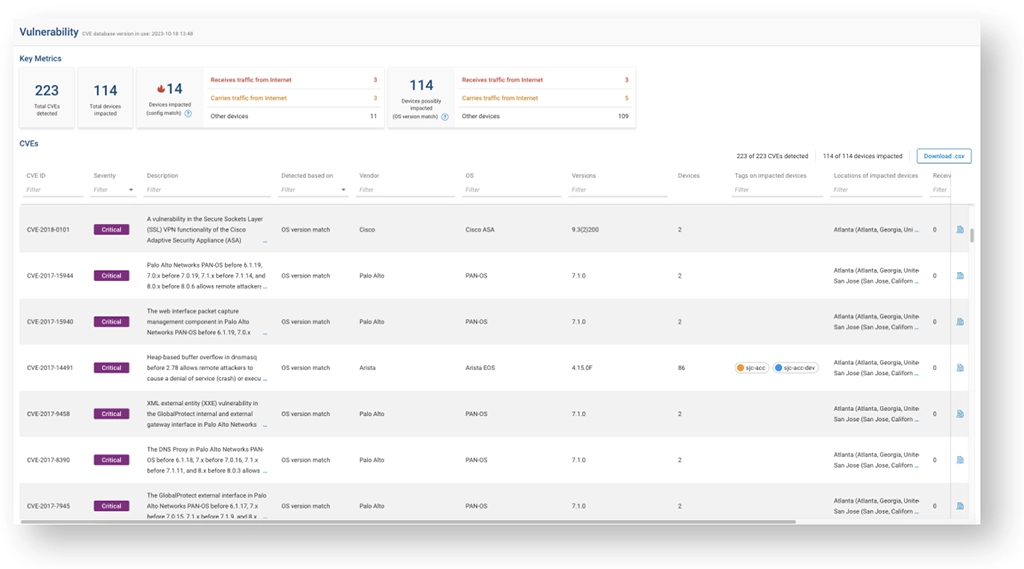Click Critical badge of CVE-2017-15940
The width and height of the screenshot is (1024, 569).
point(111,322)
